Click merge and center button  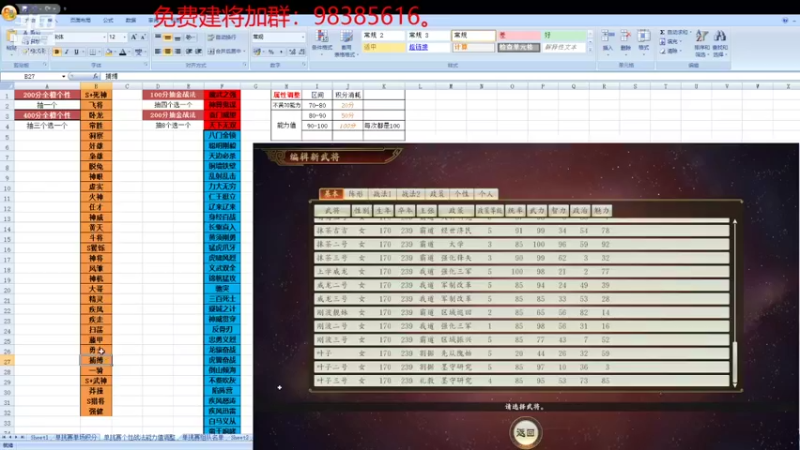(226, 52)
